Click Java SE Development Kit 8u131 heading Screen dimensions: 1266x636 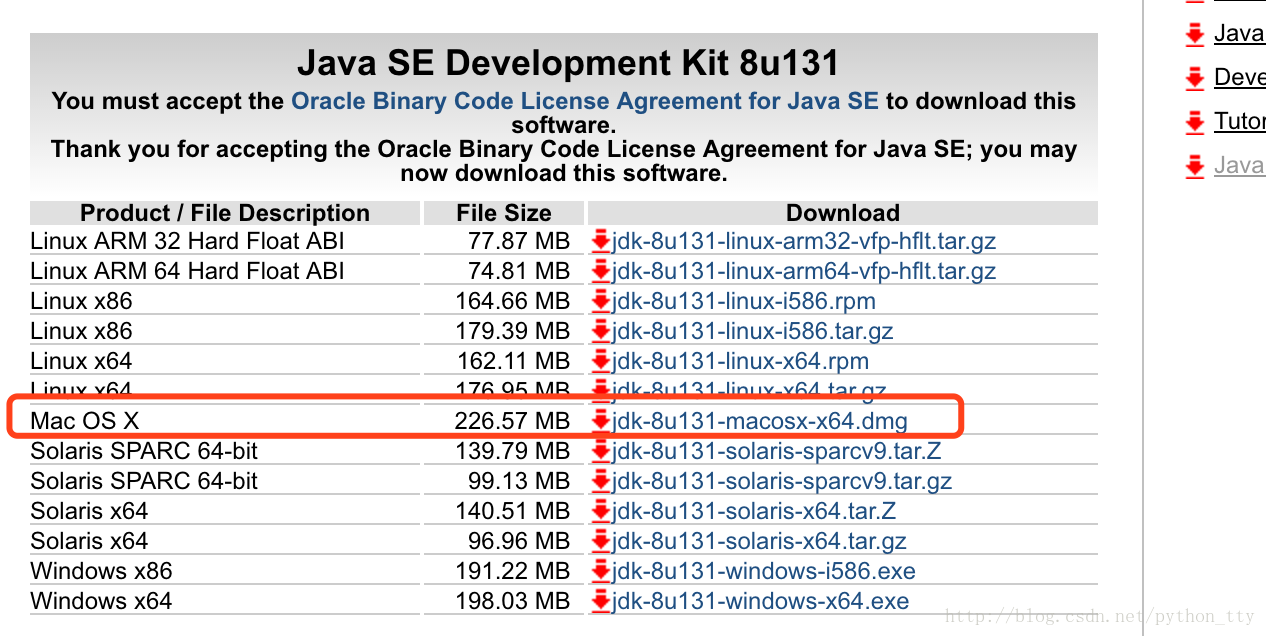568,64
